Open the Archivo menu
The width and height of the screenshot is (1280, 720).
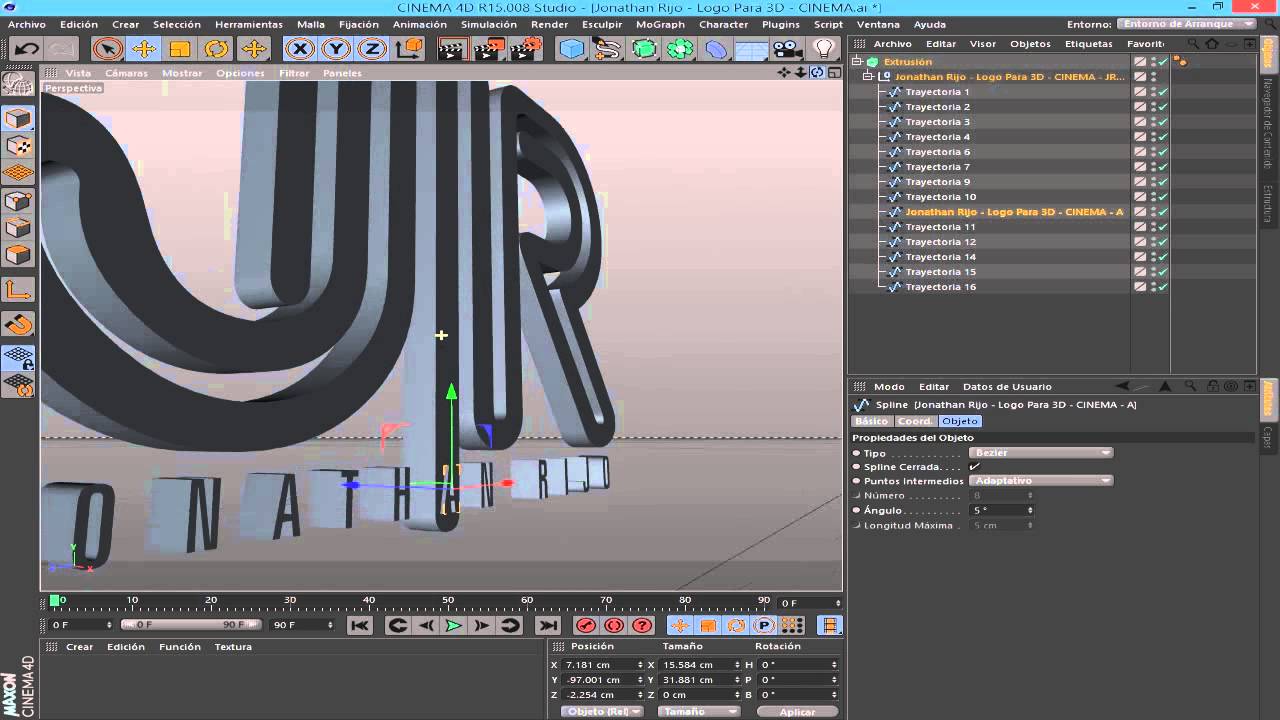point(27,24)
